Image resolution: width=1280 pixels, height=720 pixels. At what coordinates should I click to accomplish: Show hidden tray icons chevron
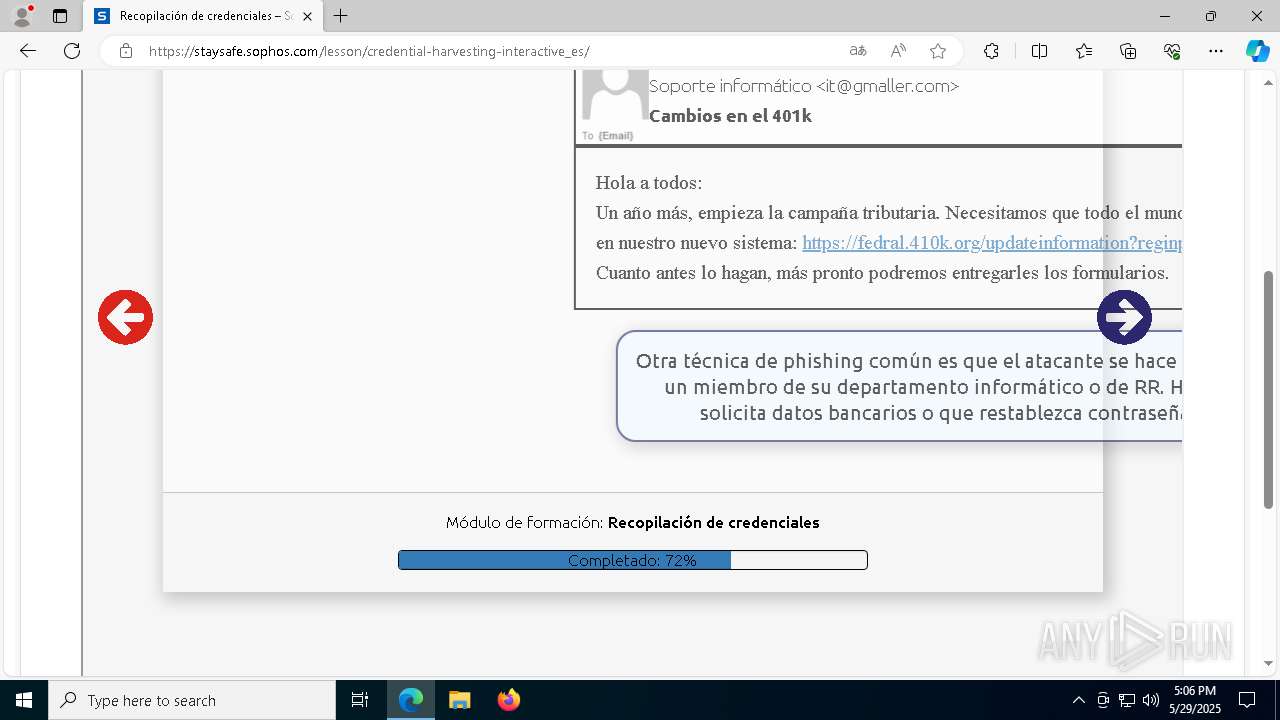[x=1078, y=700]
